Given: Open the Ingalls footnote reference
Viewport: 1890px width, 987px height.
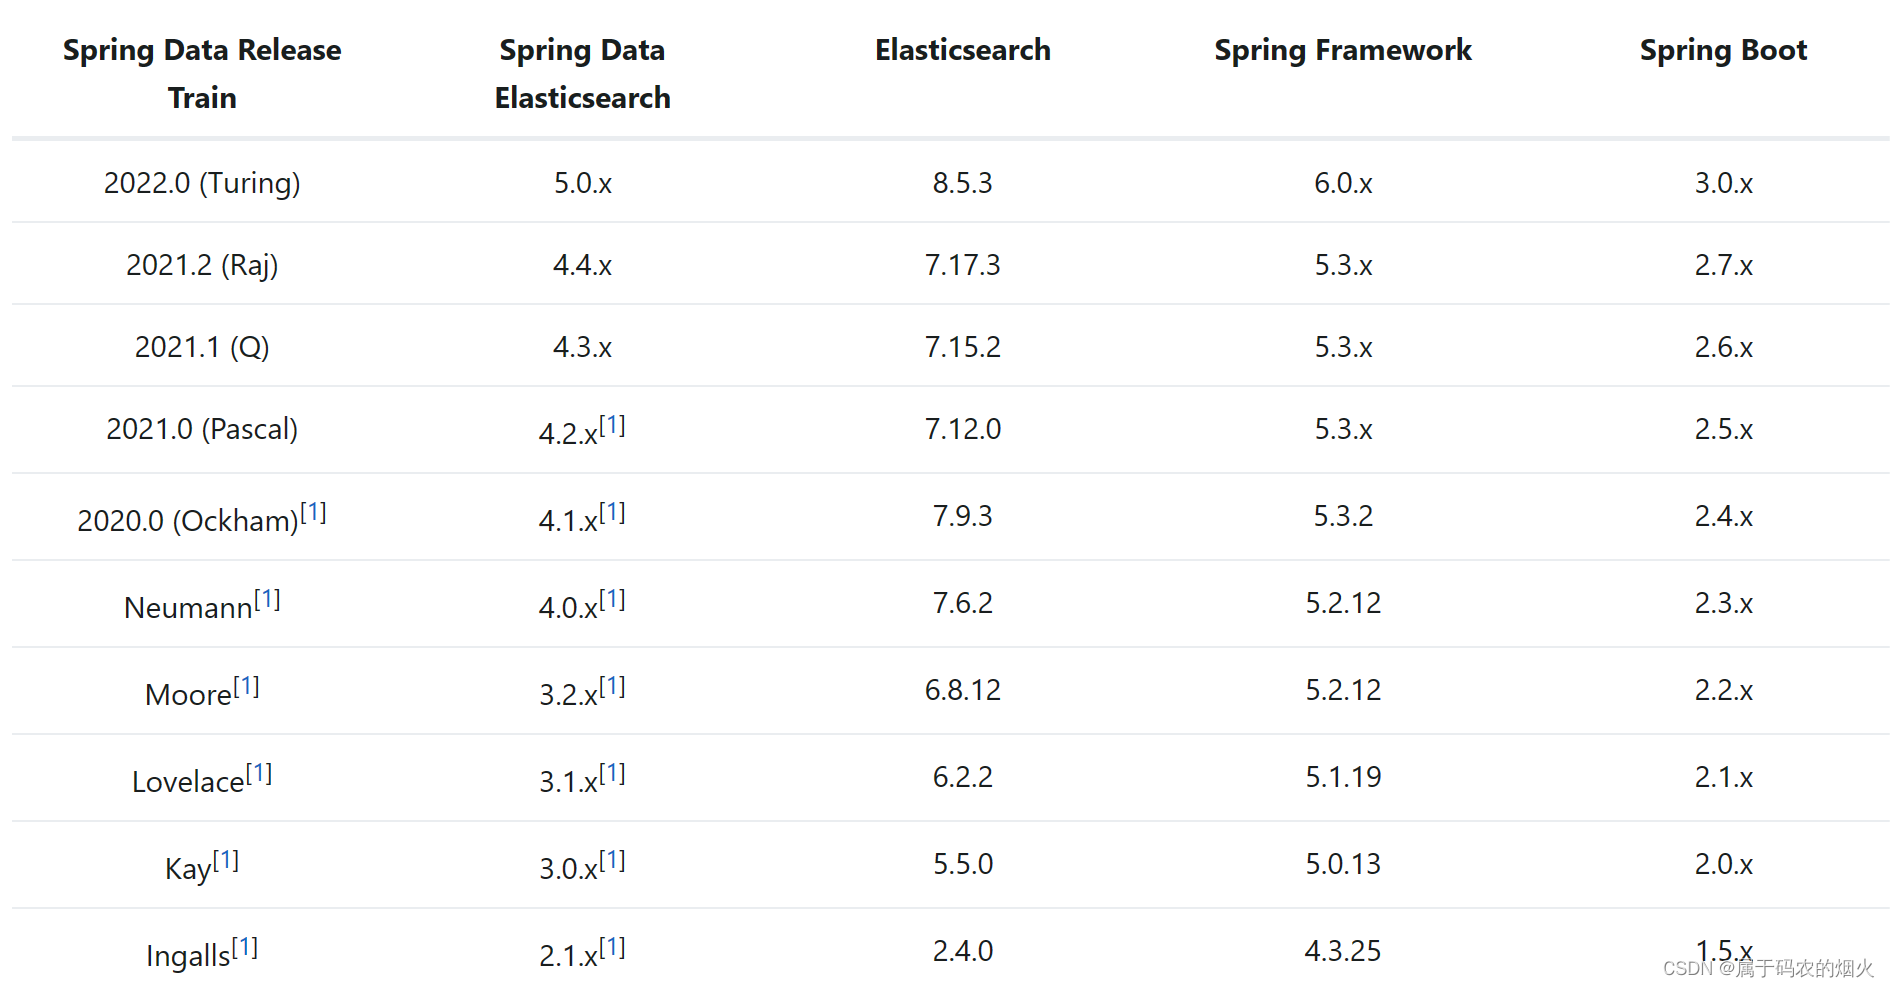Looking at the screenshot, I should (x=245, y=948).
